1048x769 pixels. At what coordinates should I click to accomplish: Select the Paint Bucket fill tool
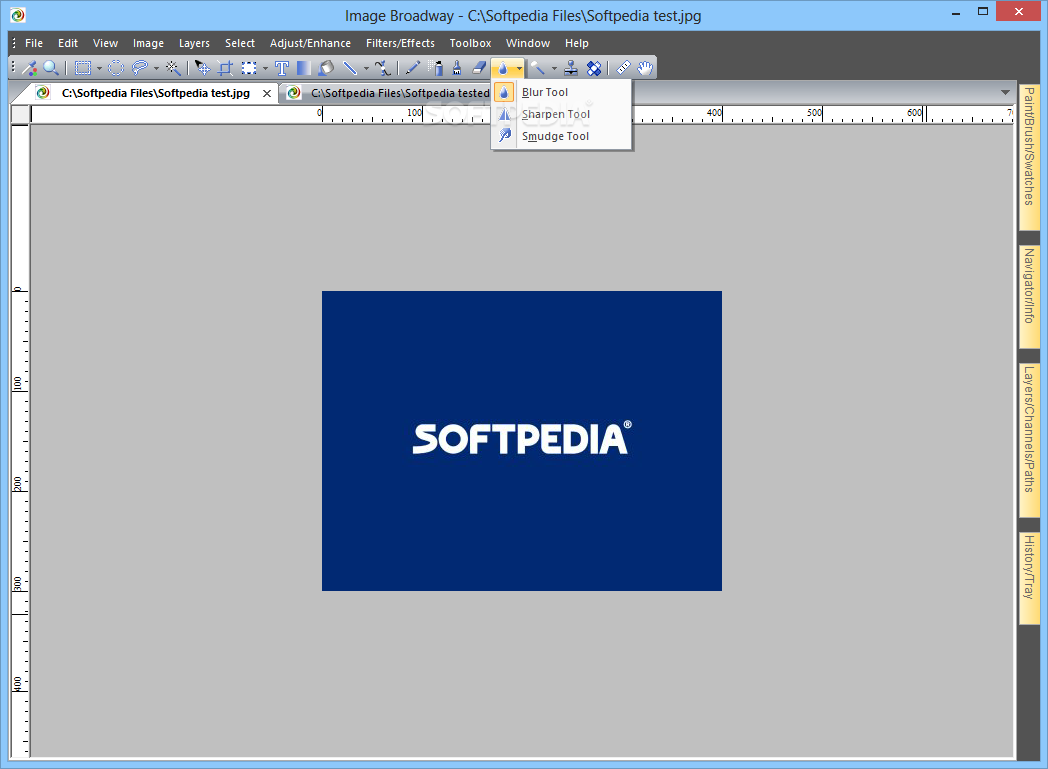coord(326,67)
